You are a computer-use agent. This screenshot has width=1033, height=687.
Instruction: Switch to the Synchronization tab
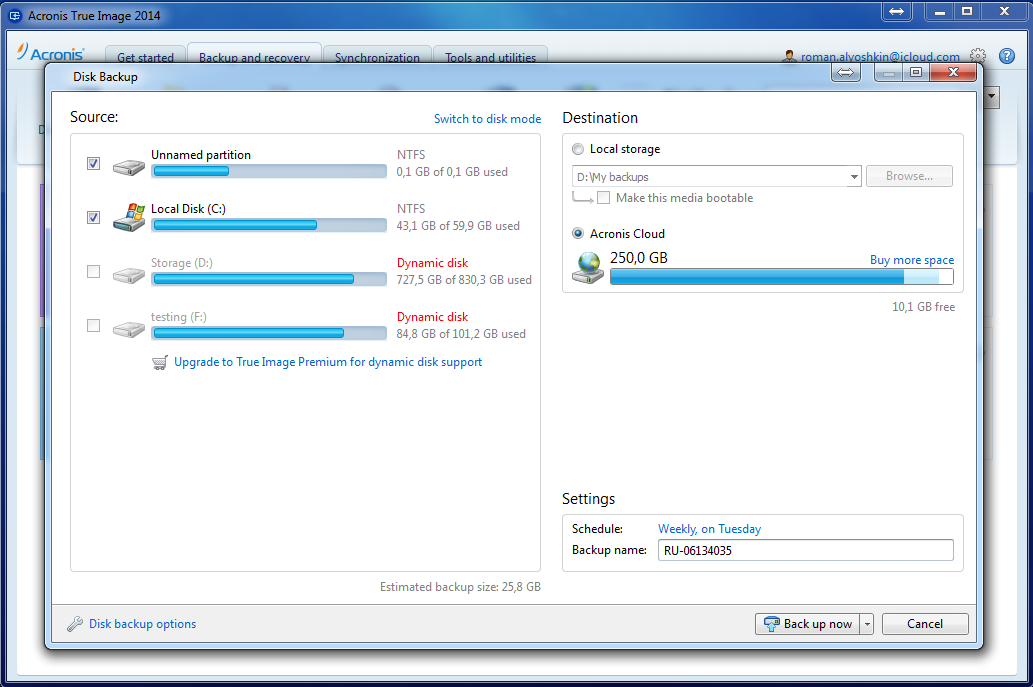click(x=377, y=55)
